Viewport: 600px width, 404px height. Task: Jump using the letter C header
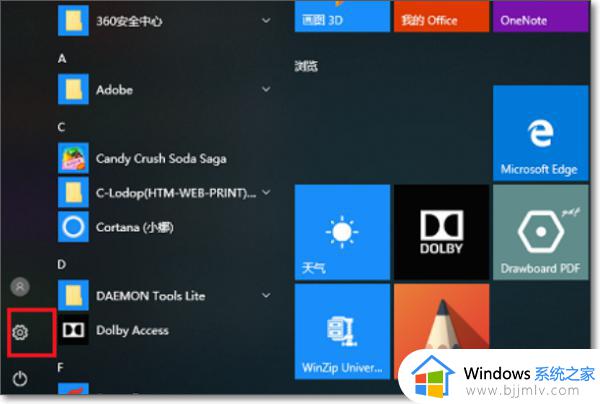point(61,127)
